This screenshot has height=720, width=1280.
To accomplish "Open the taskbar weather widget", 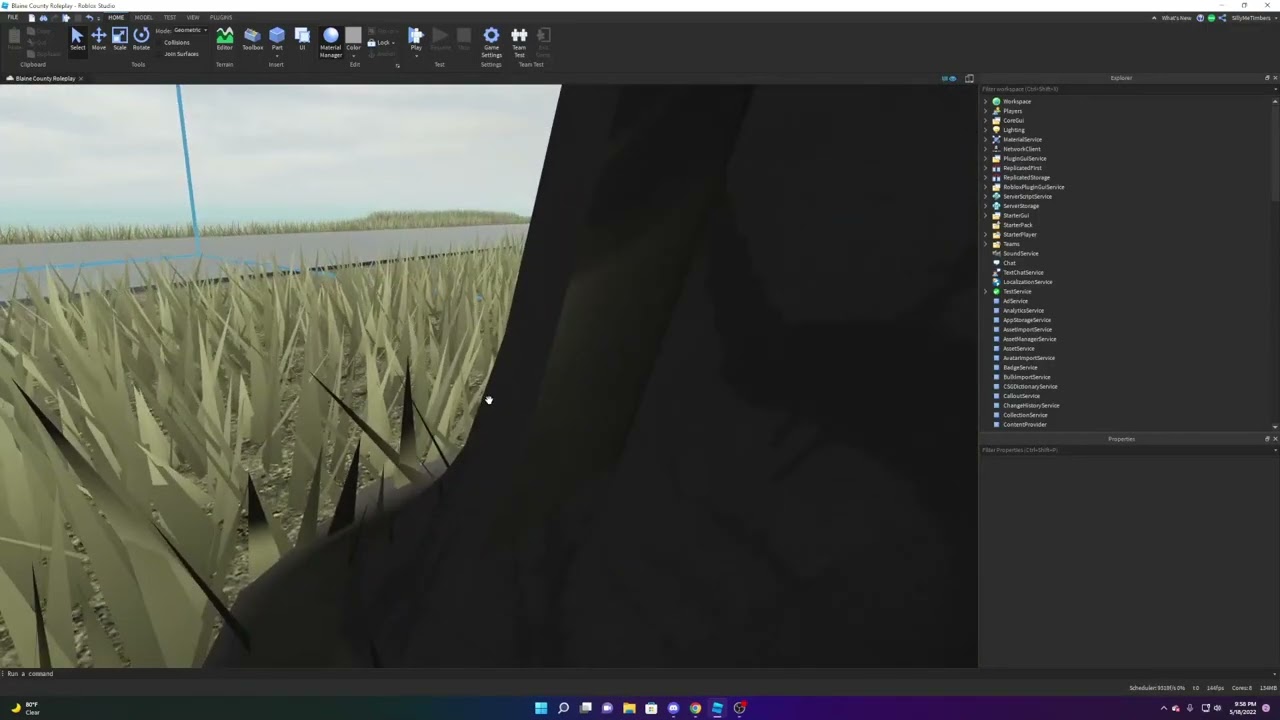I will [26, 708].
